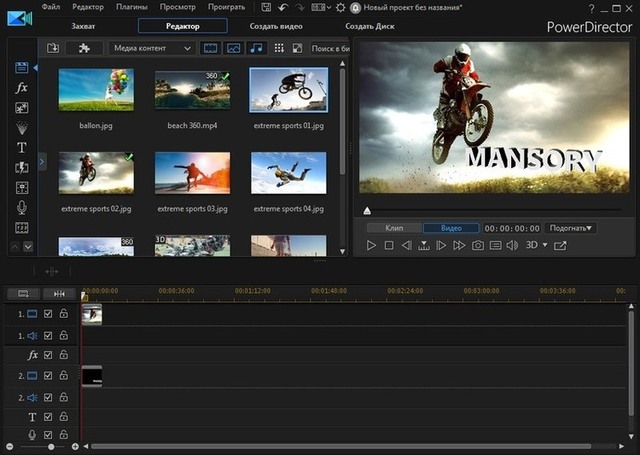The image size is (640, 455).
Task: Select the Клип preview mode button
Action: tap(395, 228)
